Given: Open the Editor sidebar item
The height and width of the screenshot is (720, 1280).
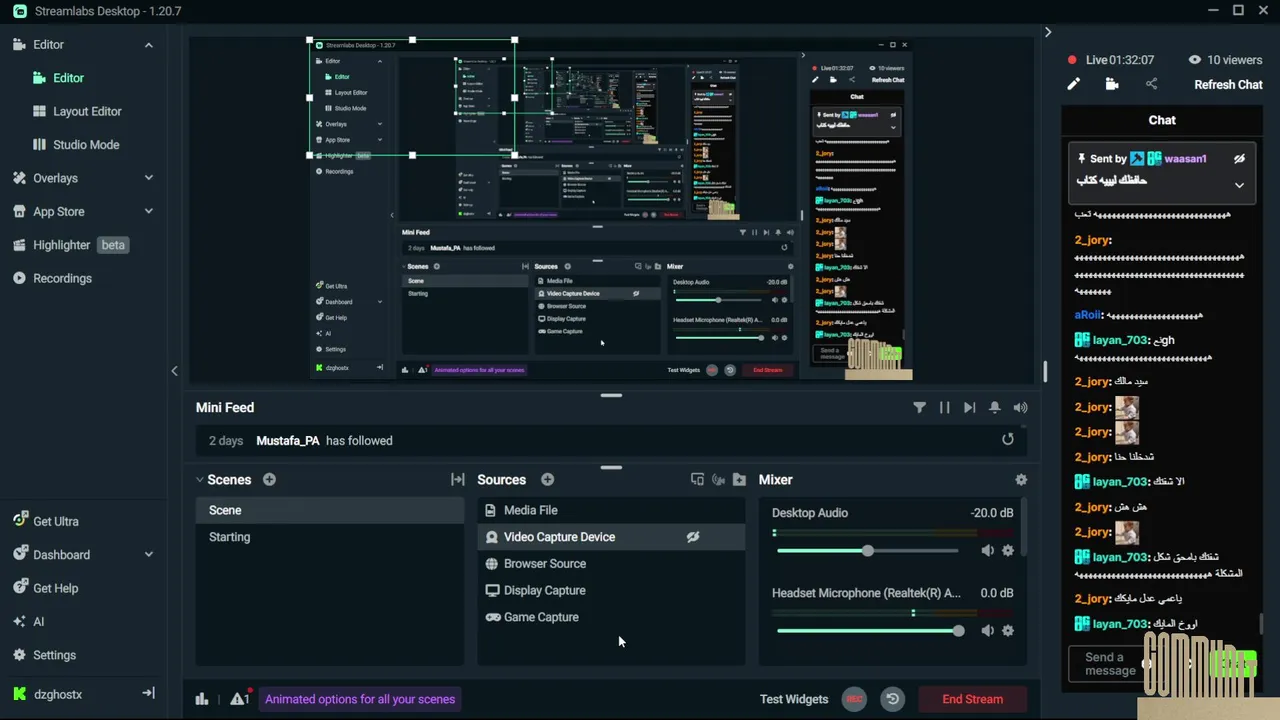Looking at the screenshot, I should tap(68, 78).
